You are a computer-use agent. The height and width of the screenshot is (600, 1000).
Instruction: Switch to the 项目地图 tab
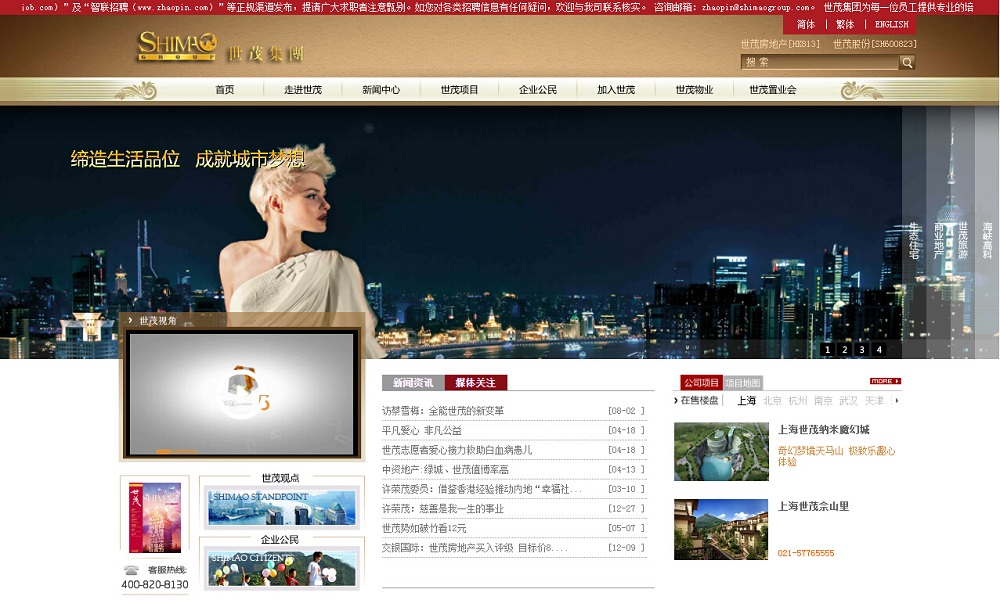[x=743, y=383]
